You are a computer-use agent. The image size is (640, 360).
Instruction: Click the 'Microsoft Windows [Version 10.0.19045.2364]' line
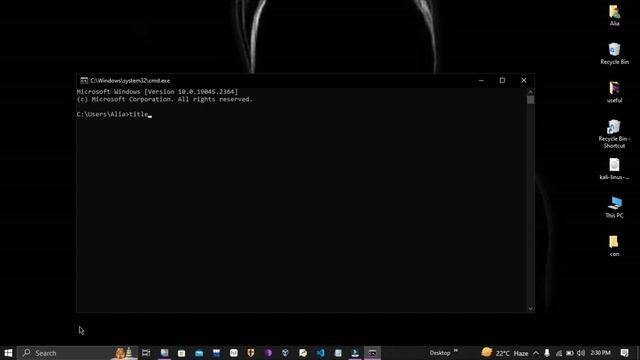coord(157,92)
